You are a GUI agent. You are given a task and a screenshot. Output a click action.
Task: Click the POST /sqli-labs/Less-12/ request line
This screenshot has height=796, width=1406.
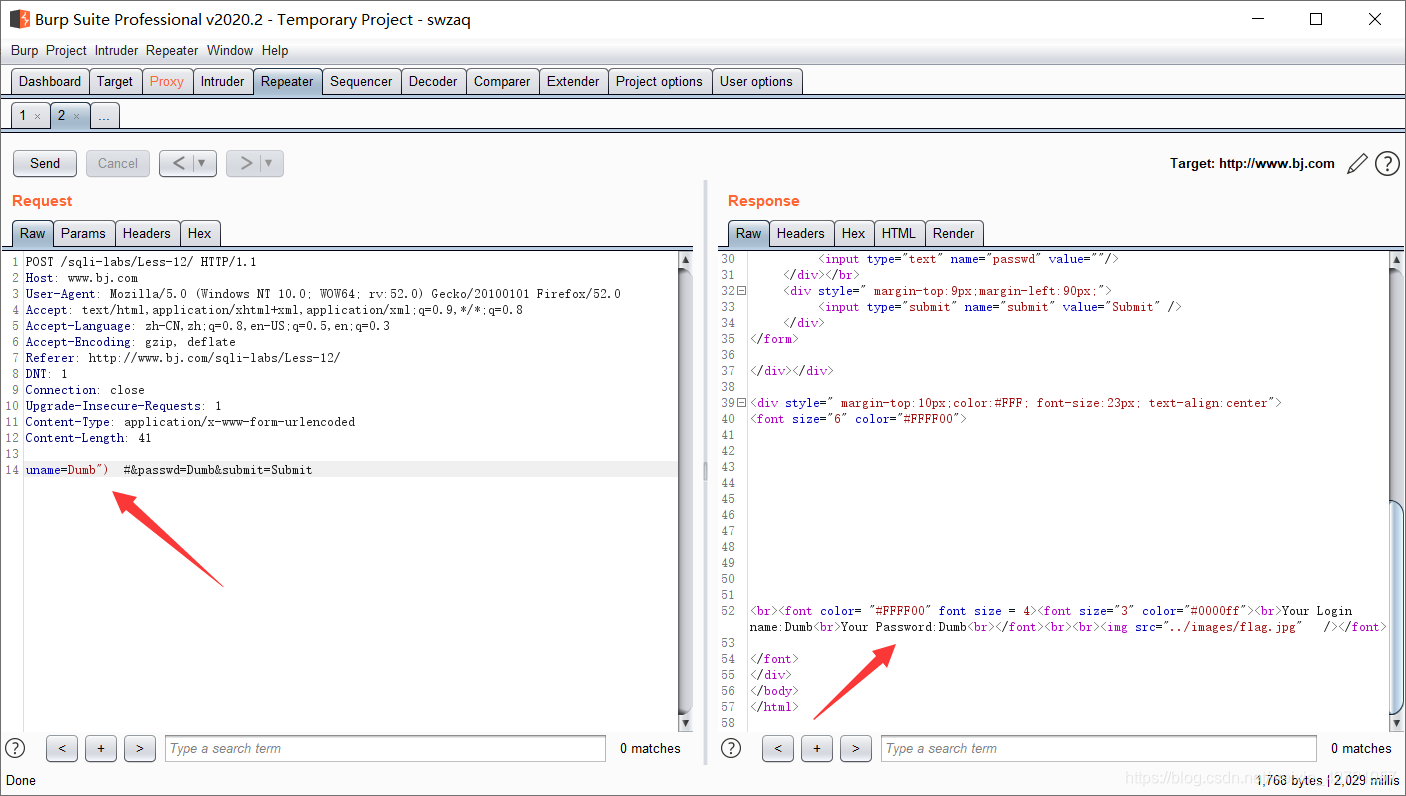141,262
